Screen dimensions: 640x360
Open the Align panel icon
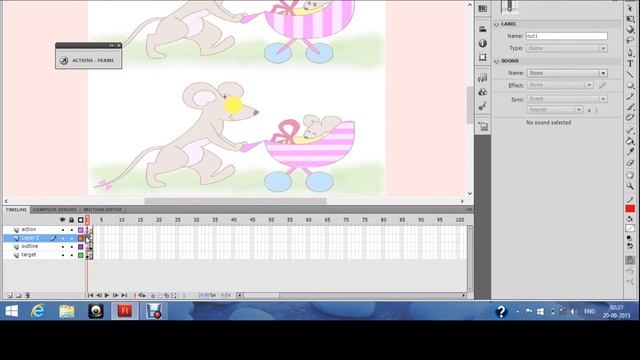(482, 29)
